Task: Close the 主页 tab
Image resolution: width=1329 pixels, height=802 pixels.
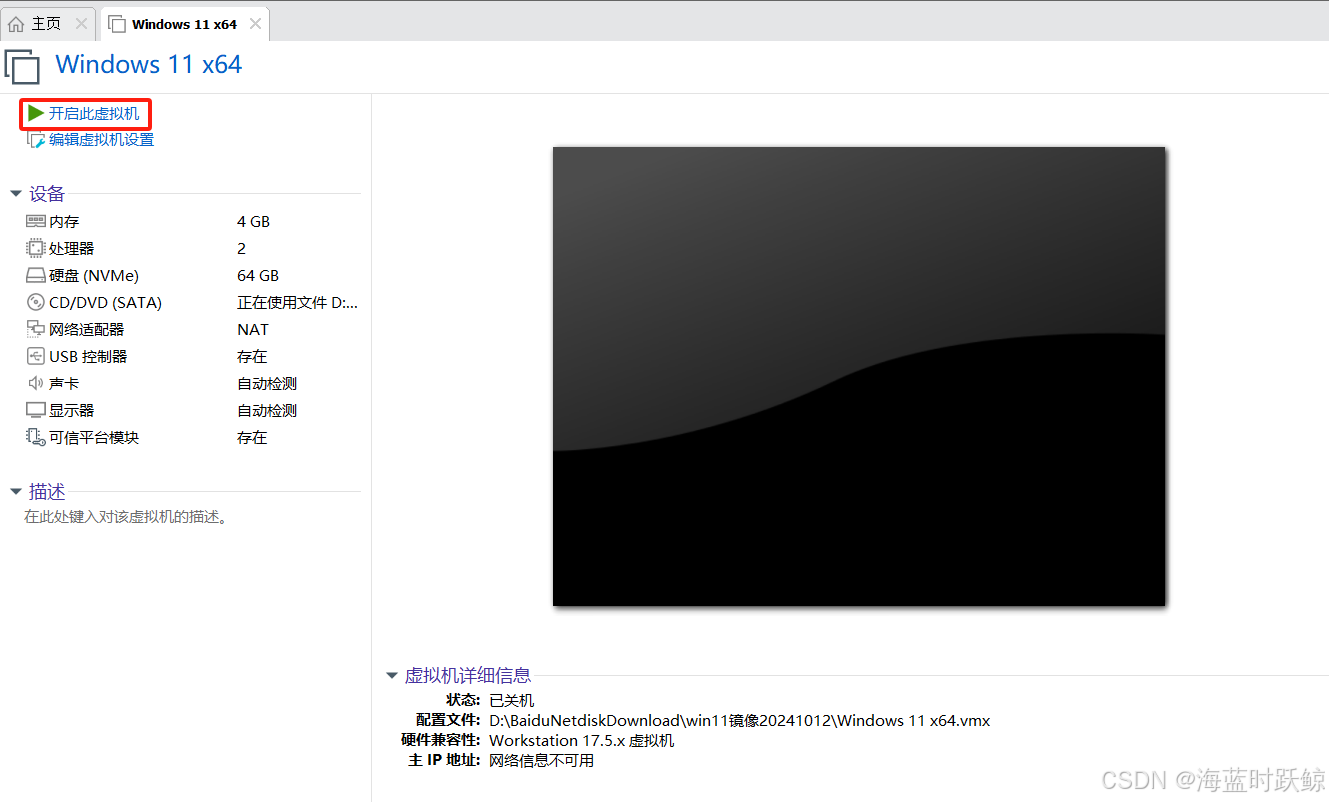Action: pyautogui.click(x=81, y=24)
